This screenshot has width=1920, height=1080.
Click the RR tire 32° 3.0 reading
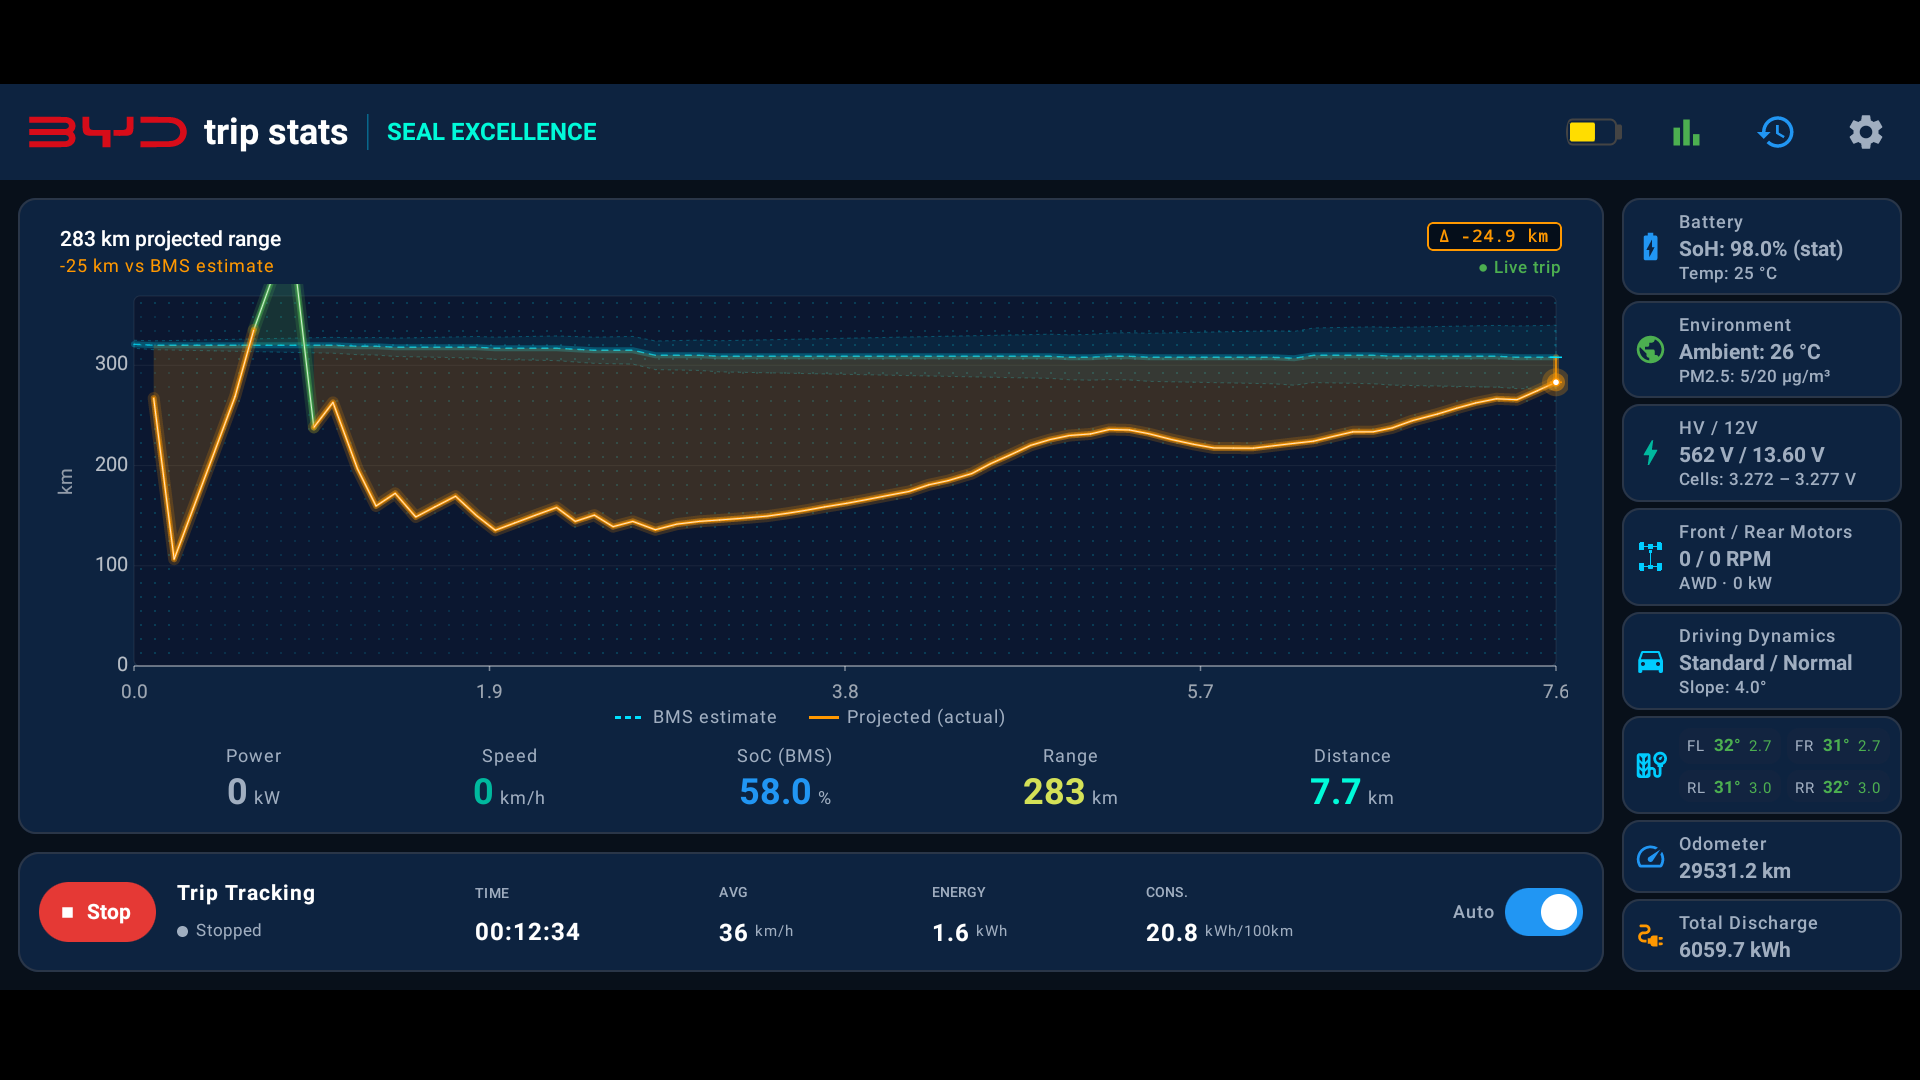pyautogui.click(x=1837, y=788)
